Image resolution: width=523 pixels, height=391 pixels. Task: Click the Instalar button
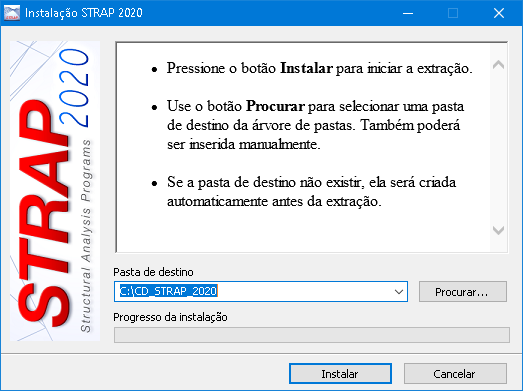click(x=340, y=374)
